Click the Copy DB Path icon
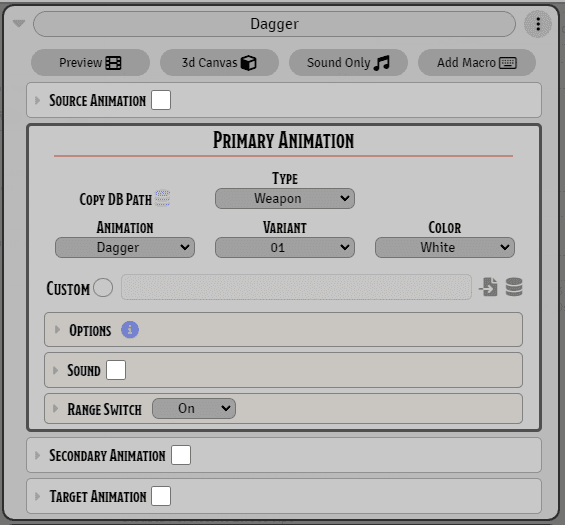 click(x=162, y=199)
